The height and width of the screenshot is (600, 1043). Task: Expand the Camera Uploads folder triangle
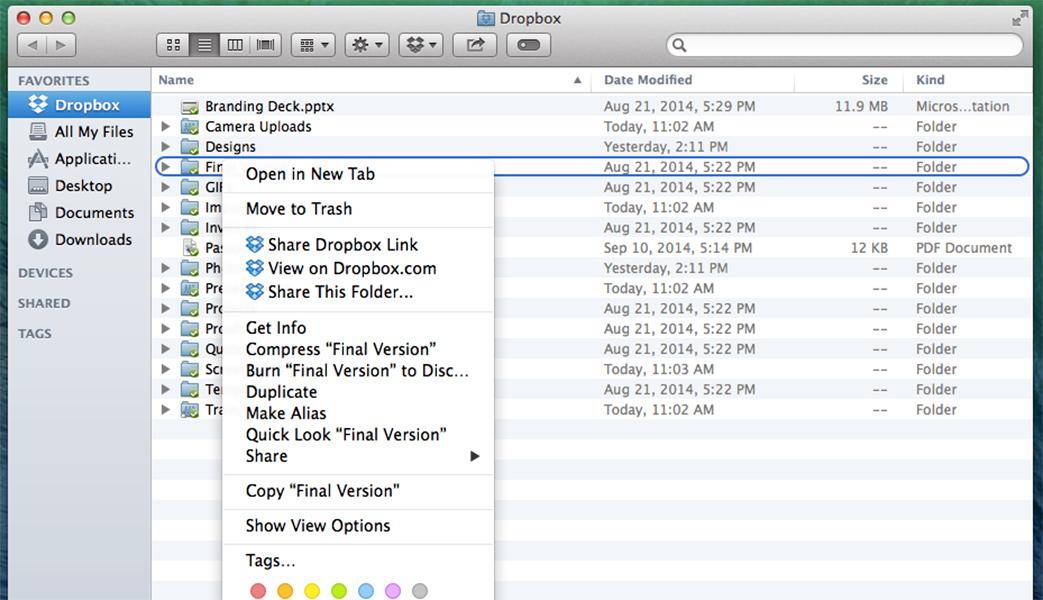(x=166, y=127)
